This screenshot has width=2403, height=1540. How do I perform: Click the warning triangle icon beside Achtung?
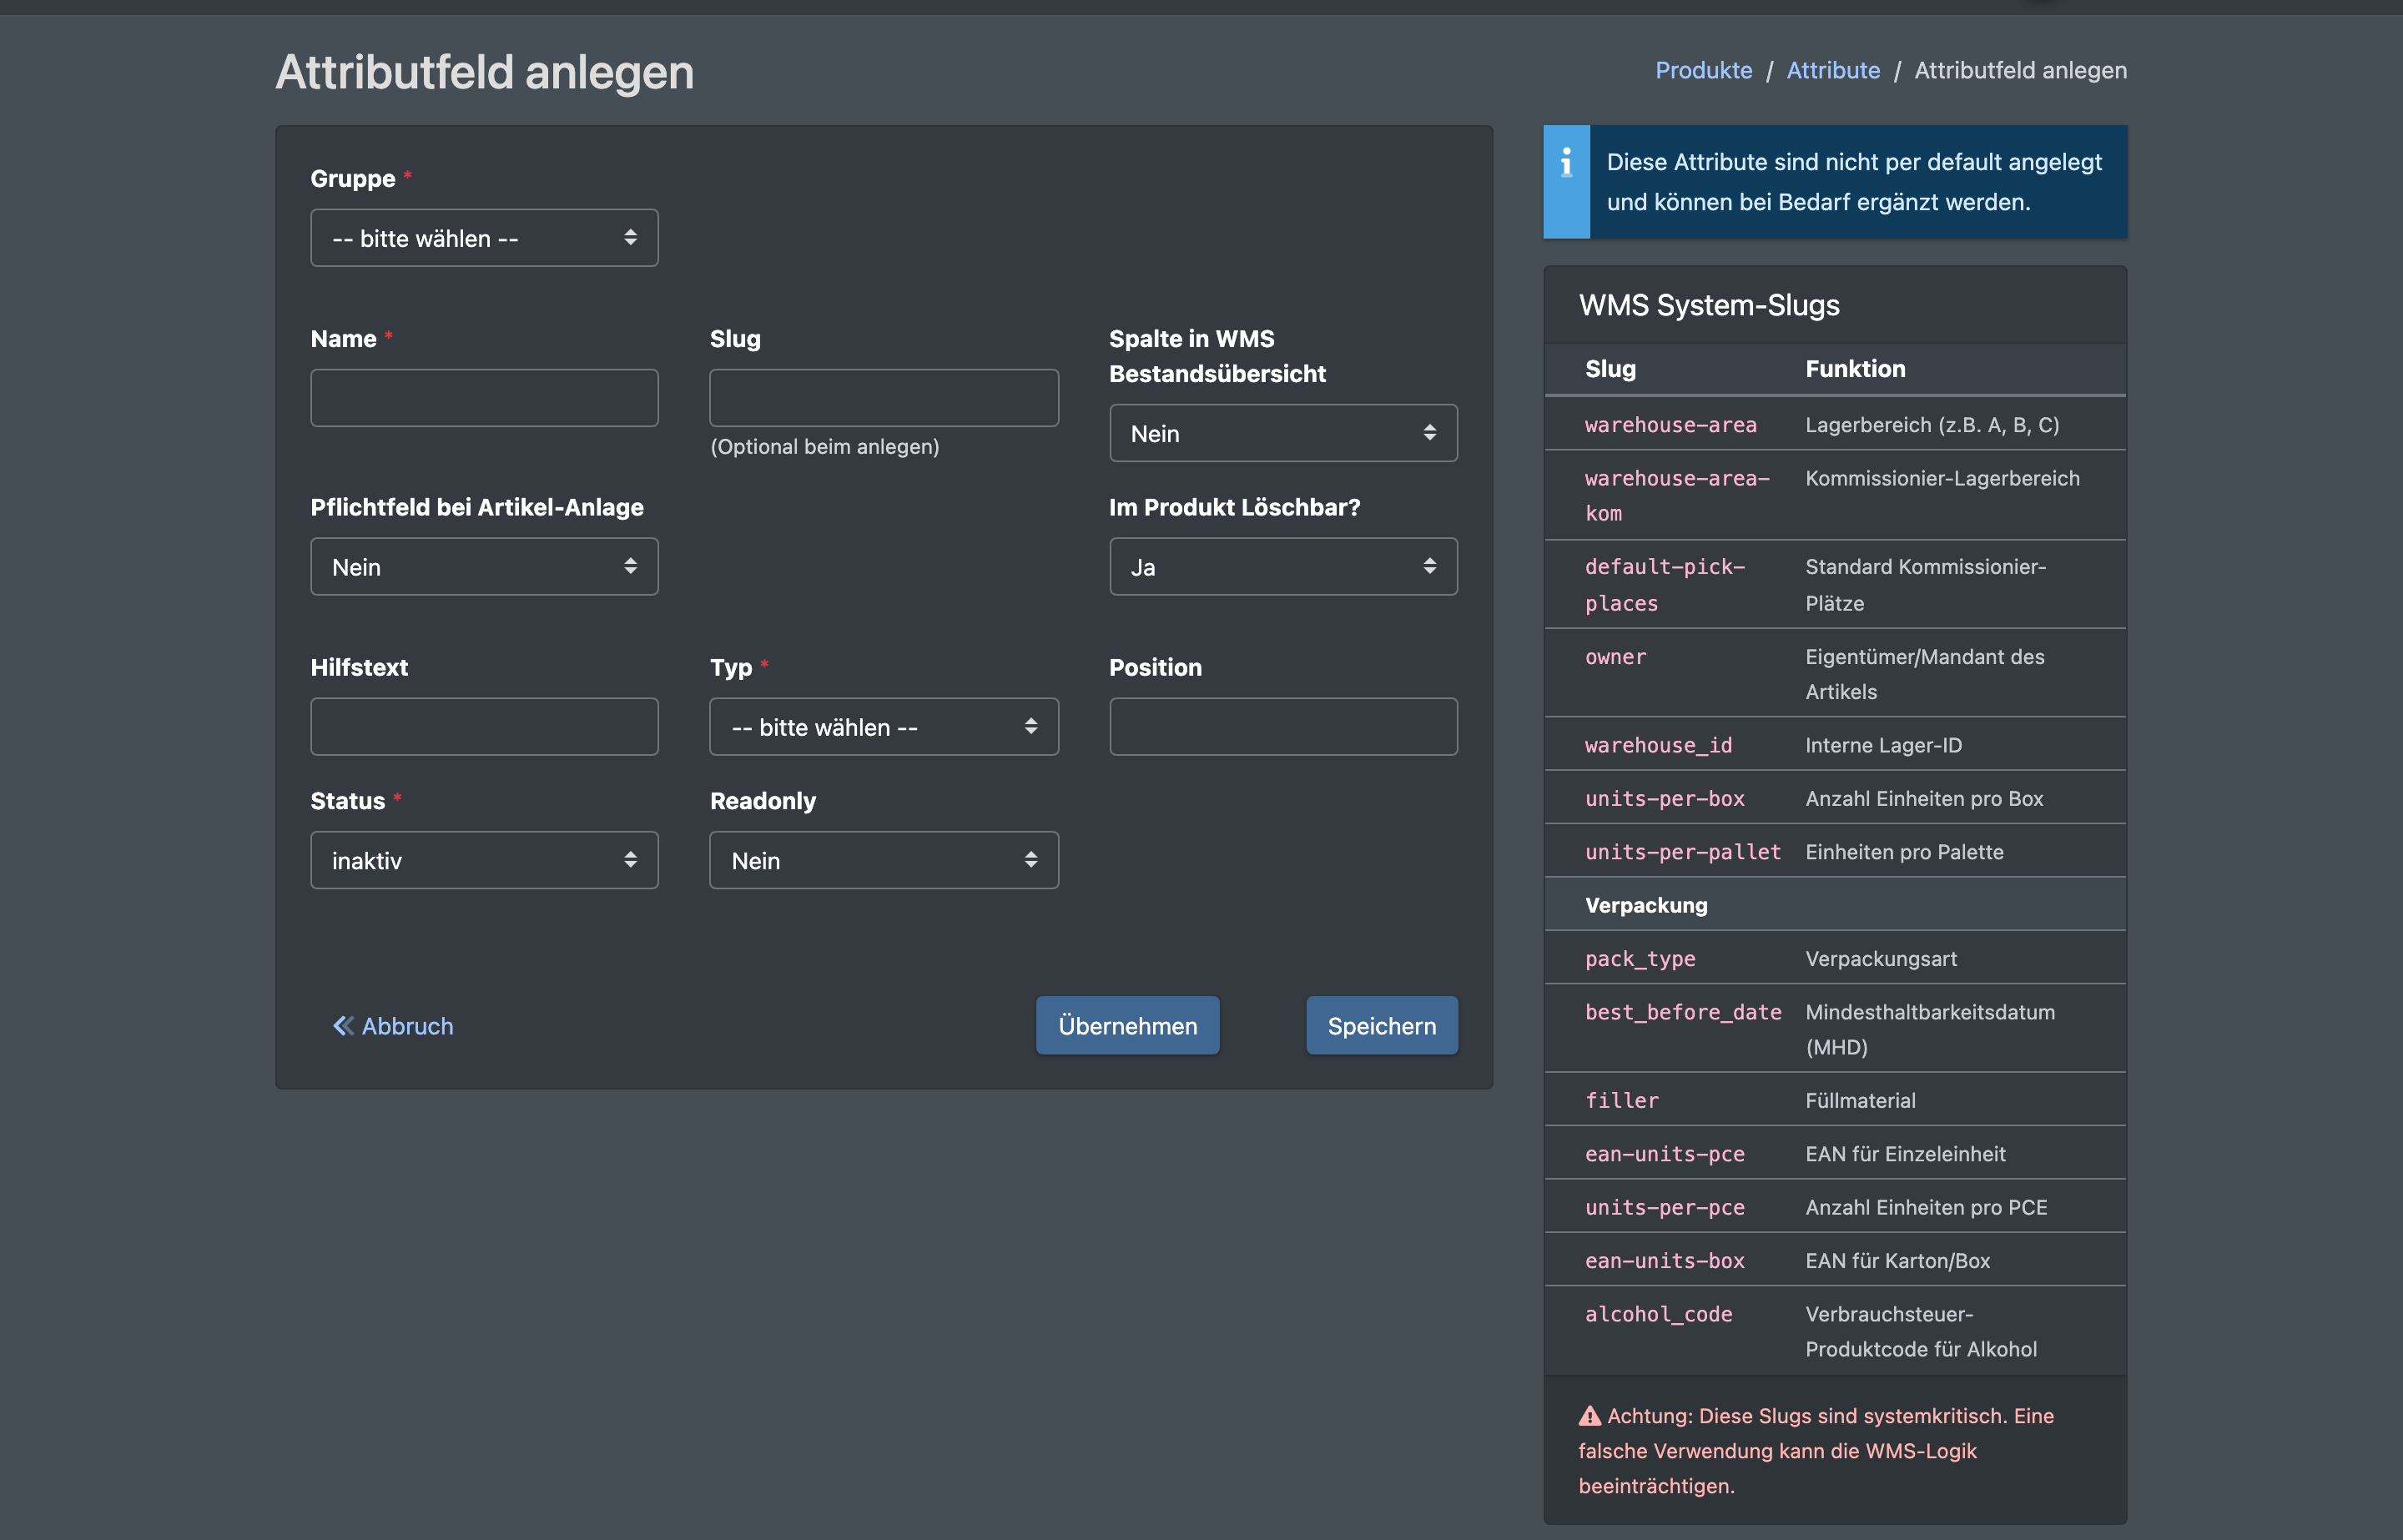1590,1416
